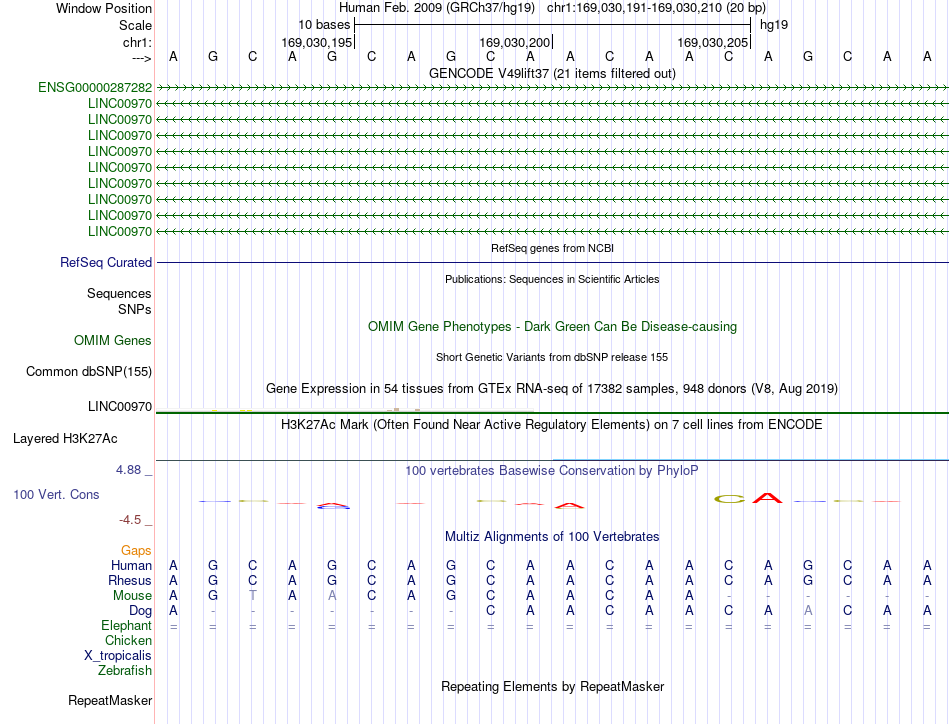Select the RefSeq Curated track label
The image size is (950, 724).
[106, 262]
